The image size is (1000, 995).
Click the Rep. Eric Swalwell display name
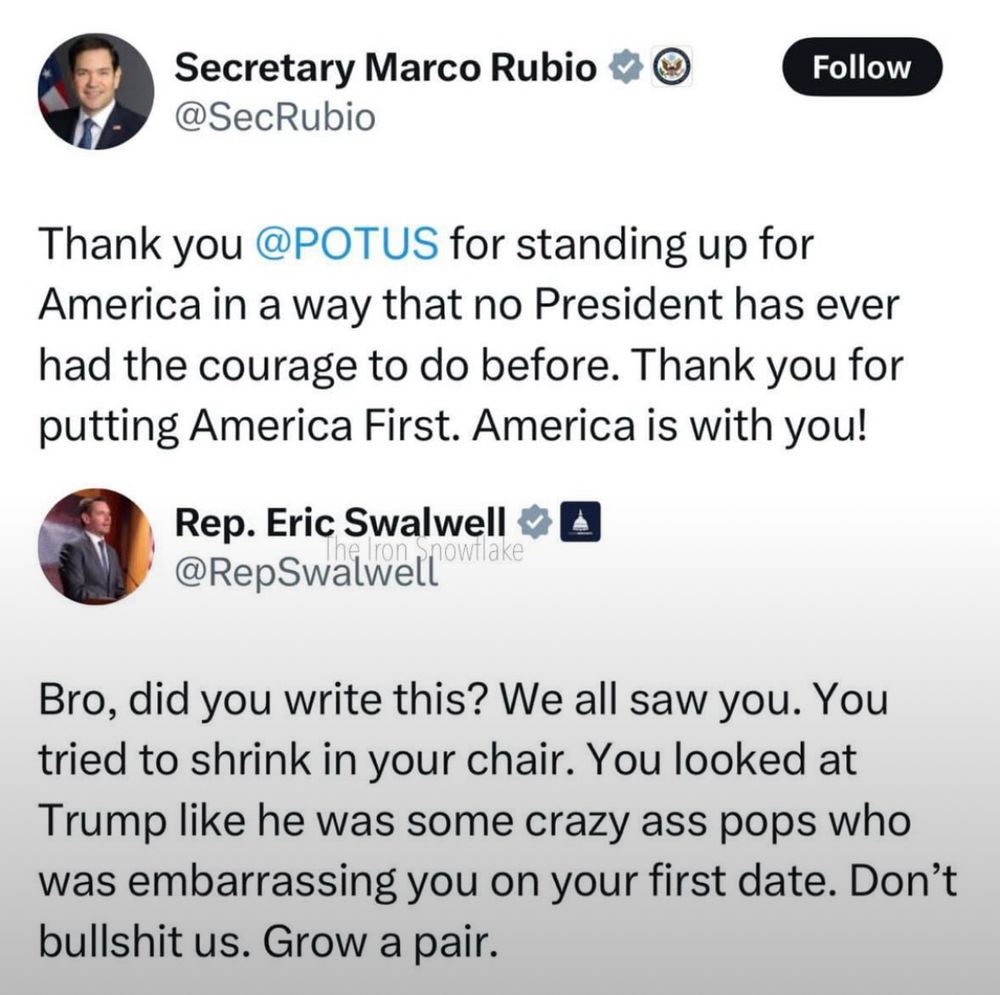click(x=341, y=521)
